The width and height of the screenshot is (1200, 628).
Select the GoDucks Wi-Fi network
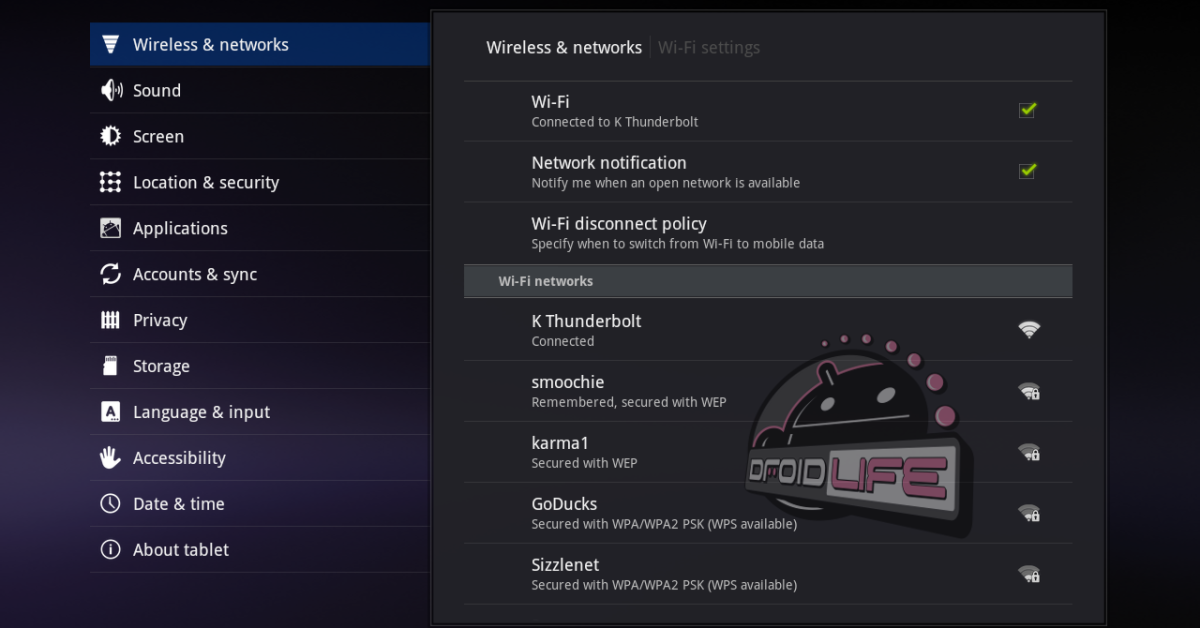point(663,513)
